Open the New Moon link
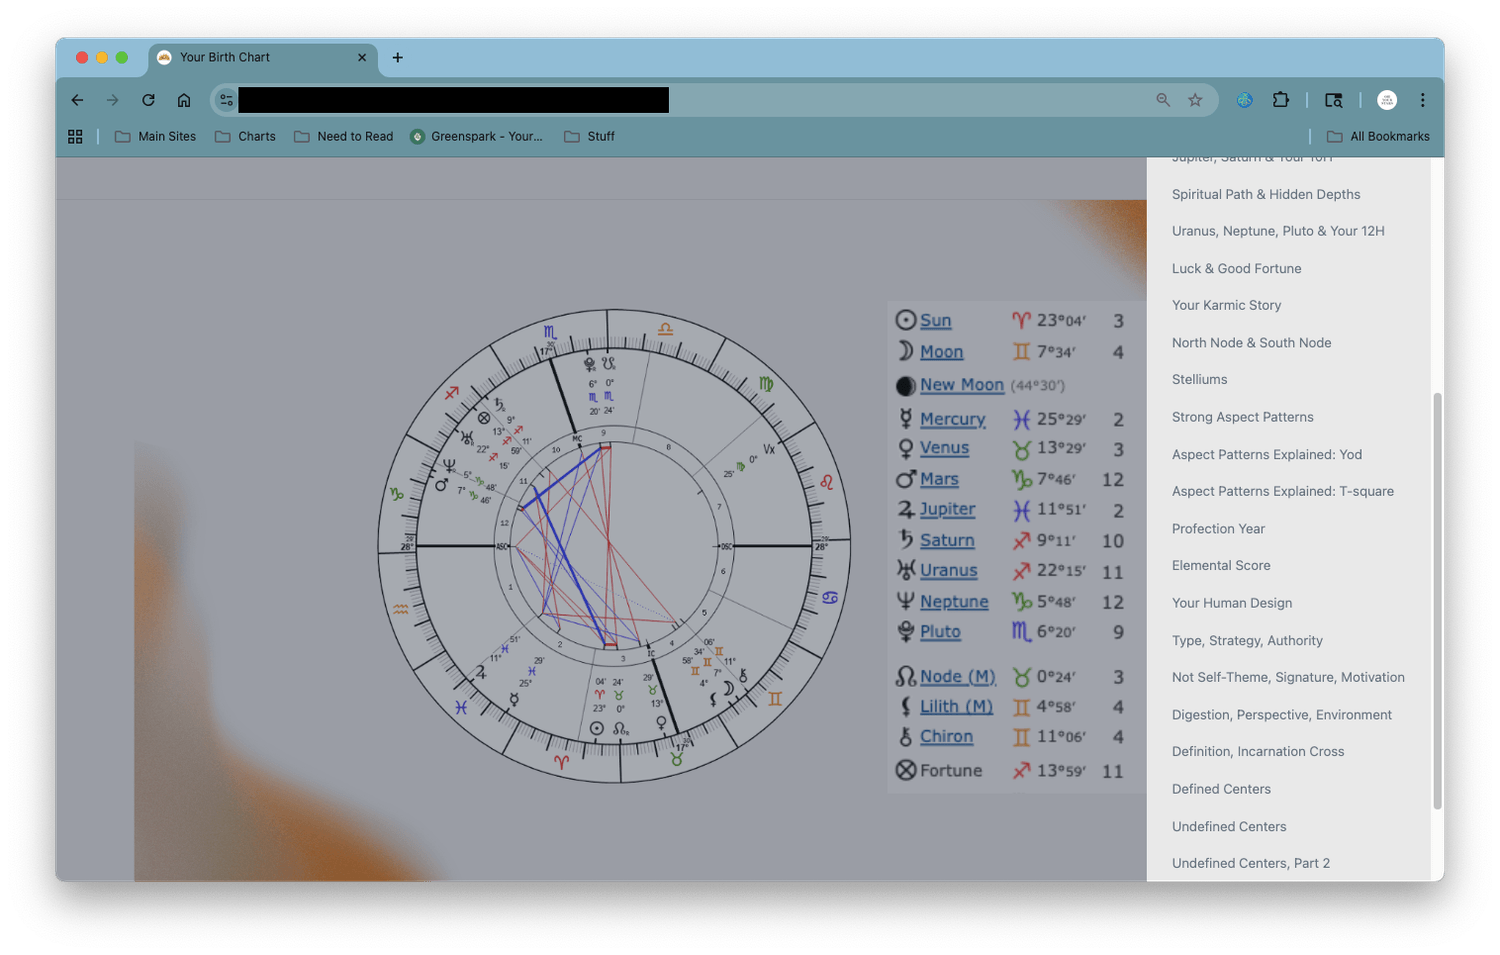1500x955 pixels. tap(961, 385)
